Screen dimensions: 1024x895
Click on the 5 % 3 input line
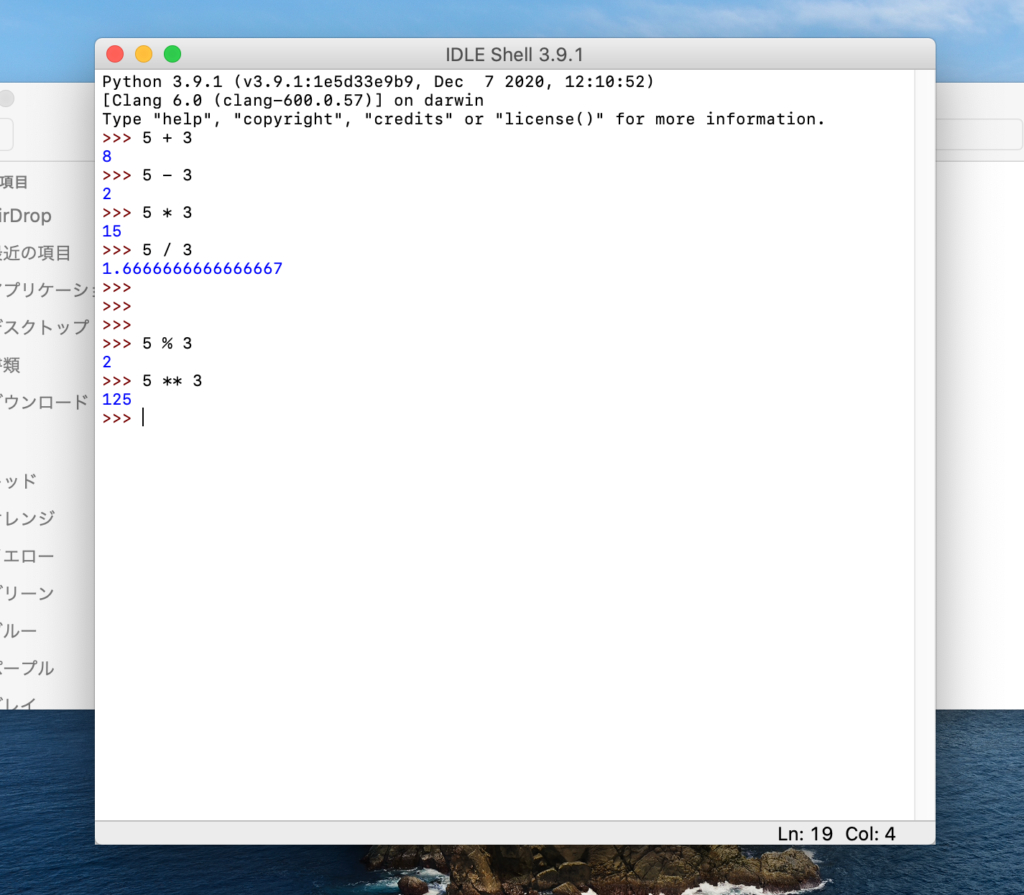pyautogui.click(x=166, y=344)
